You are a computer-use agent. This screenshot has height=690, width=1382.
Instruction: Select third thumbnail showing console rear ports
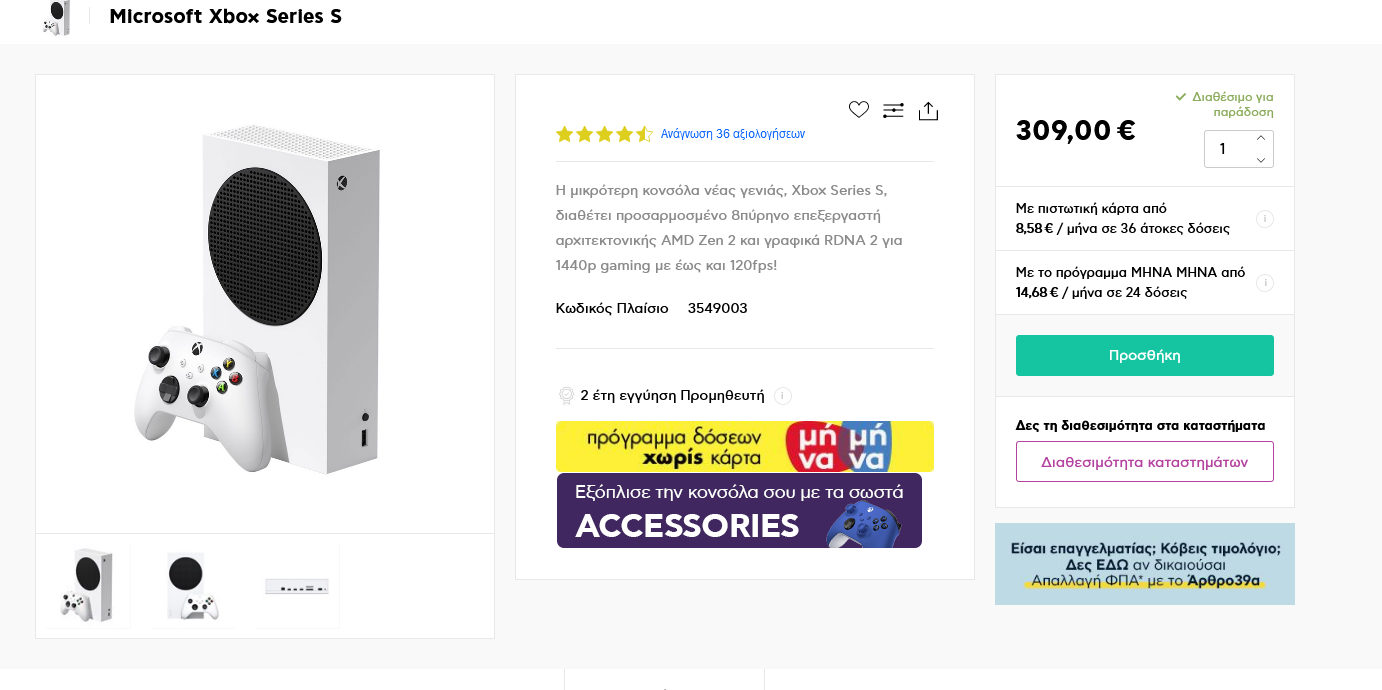(x=297, y=586)
